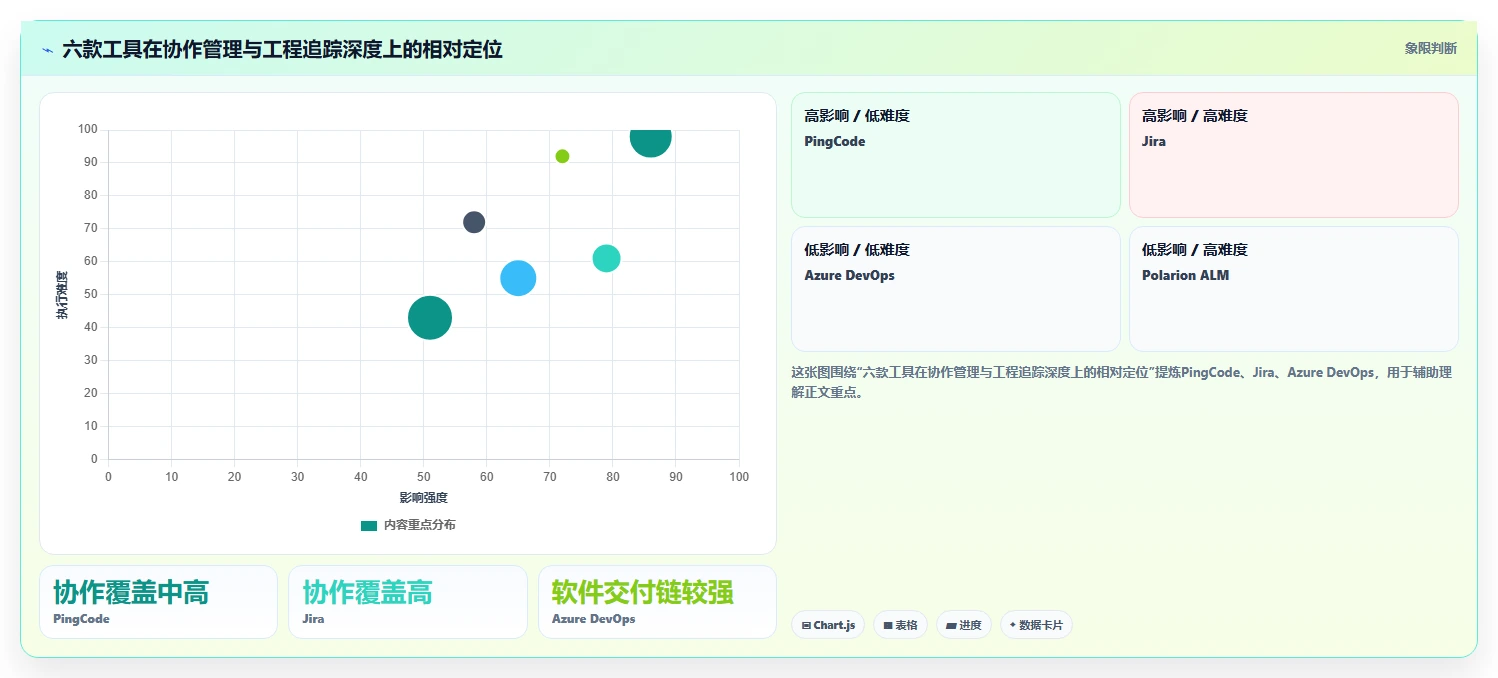The height and width of the screenshot is (678, 1498).
Task: Toggle the 内容重点分布 legend swatch
Action: pyautogui.click(x=369, y=525)
